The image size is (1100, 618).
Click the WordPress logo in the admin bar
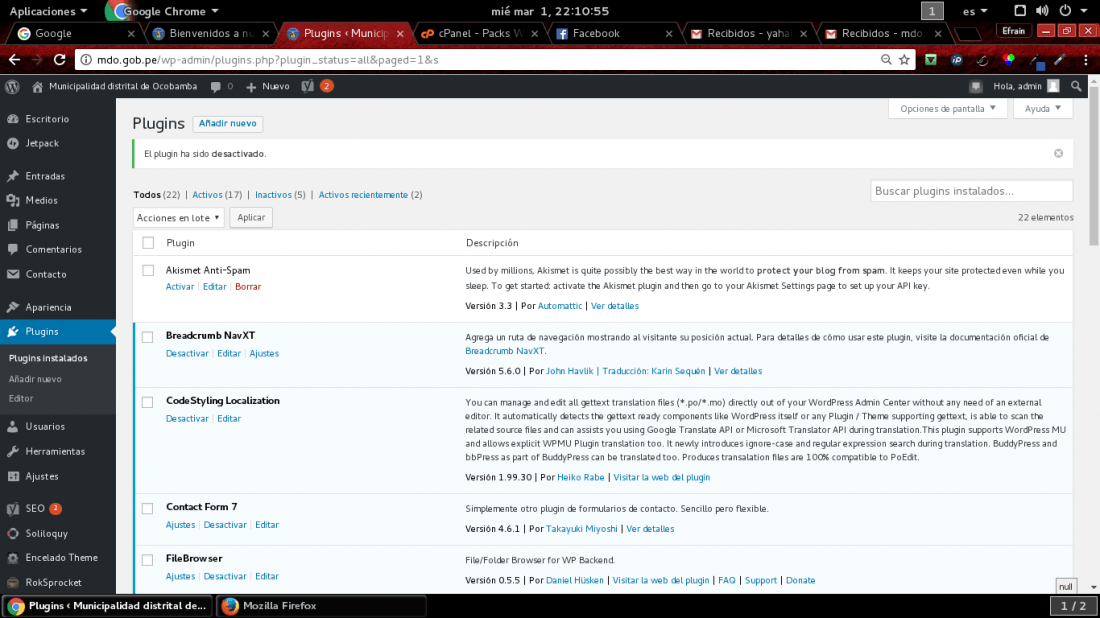(12, 86)
